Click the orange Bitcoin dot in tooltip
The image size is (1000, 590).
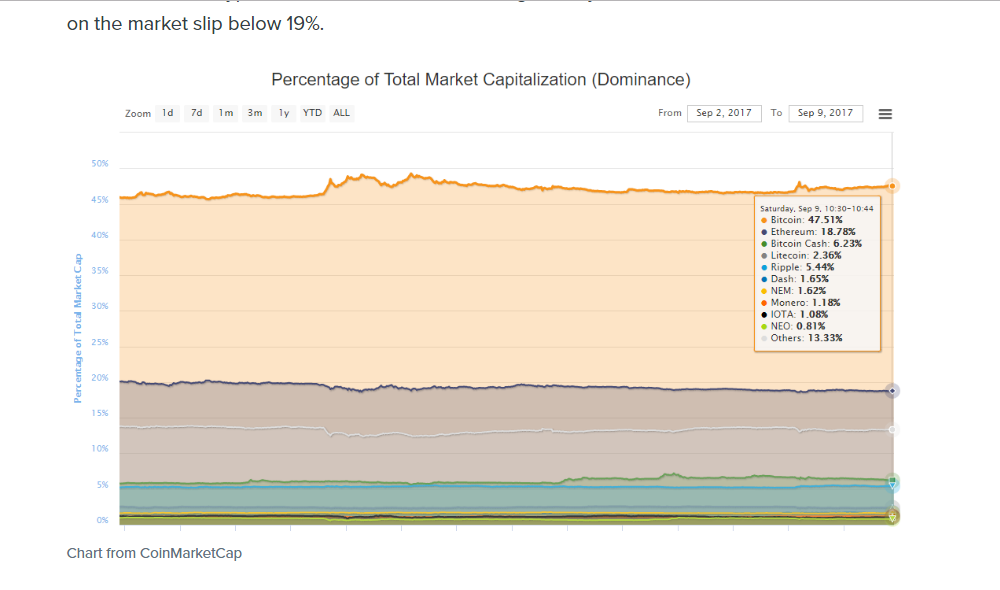pyautogui.click(x=764, y=220)
